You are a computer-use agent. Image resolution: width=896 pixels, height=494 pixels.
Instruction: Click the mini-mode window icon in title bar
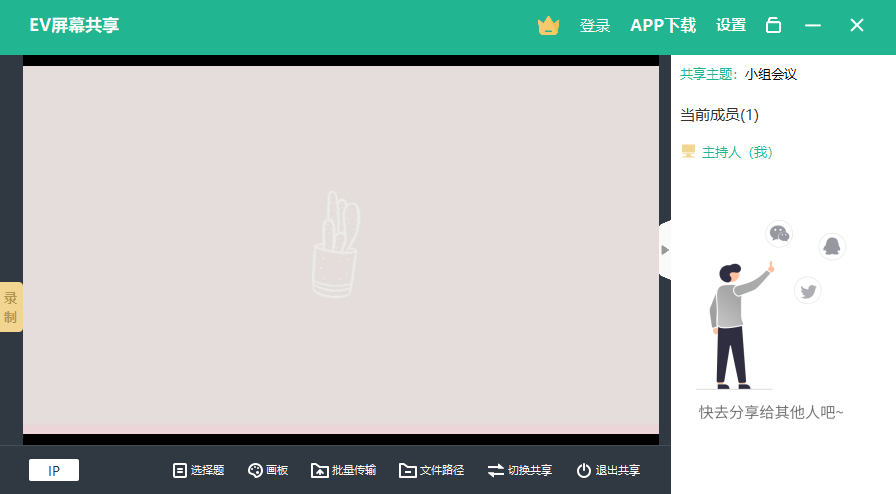773,25
